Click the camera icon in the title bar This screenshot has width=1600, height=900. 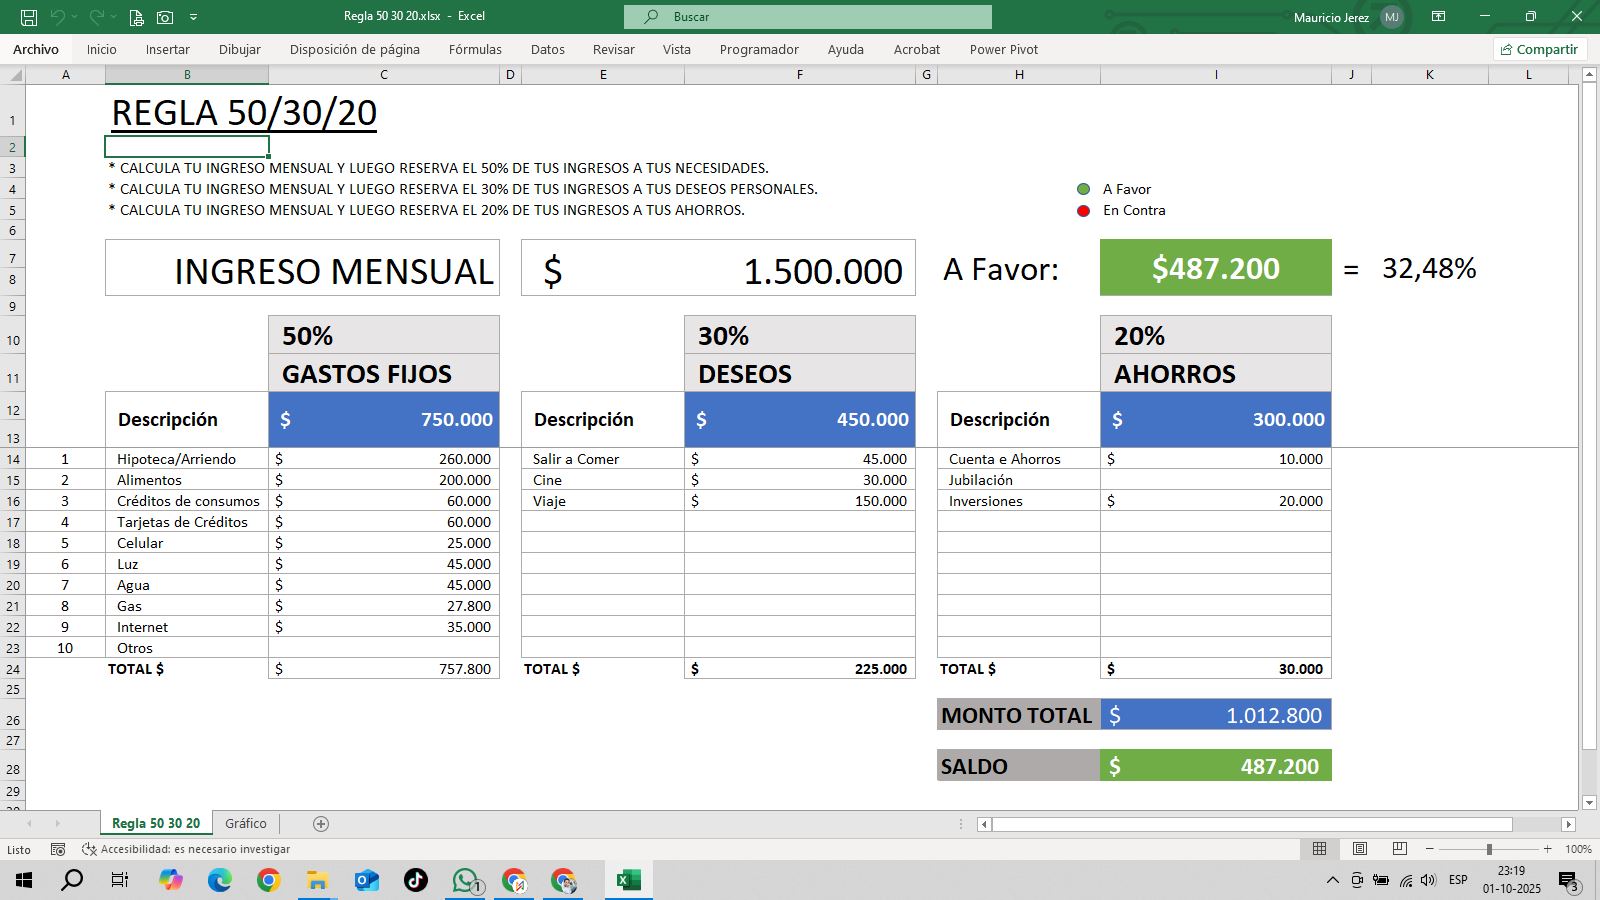[163, 16]
